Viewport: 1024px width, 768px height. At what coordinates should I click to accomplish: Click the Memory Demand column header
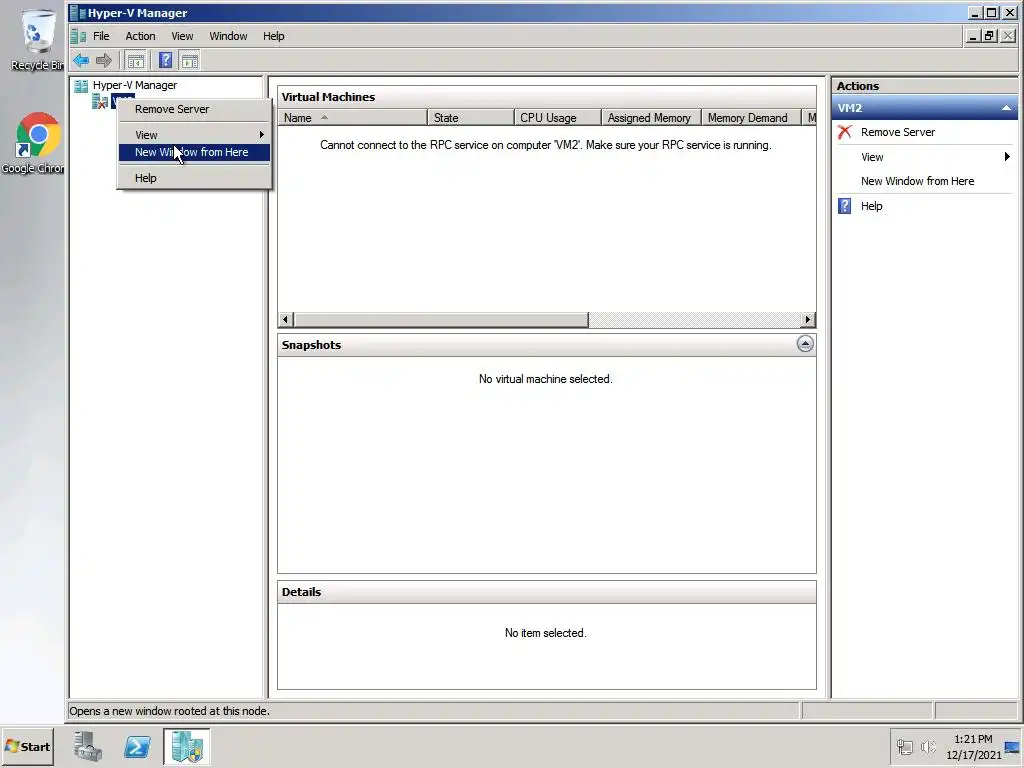(x=751, y=118)
